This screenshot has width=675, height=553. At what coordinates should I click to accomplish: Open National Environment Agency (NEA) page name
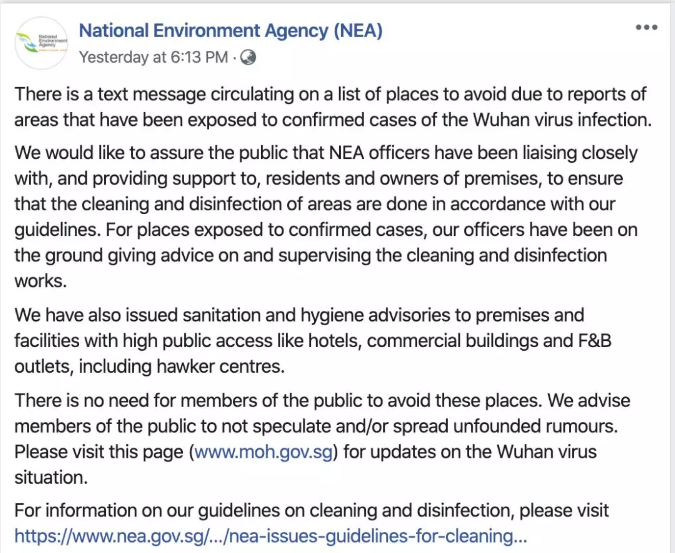tap(230, 31)
